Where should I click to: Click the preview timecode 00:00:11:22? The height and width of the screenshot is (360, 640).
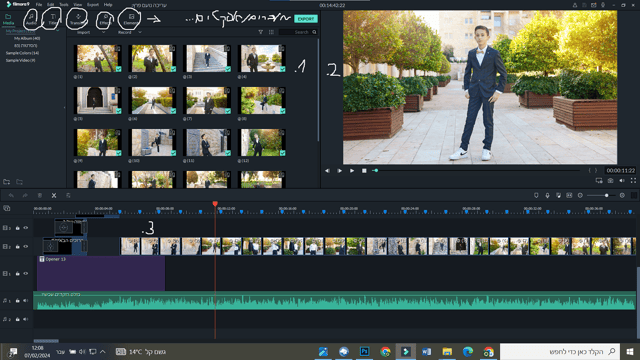point(620,171)
